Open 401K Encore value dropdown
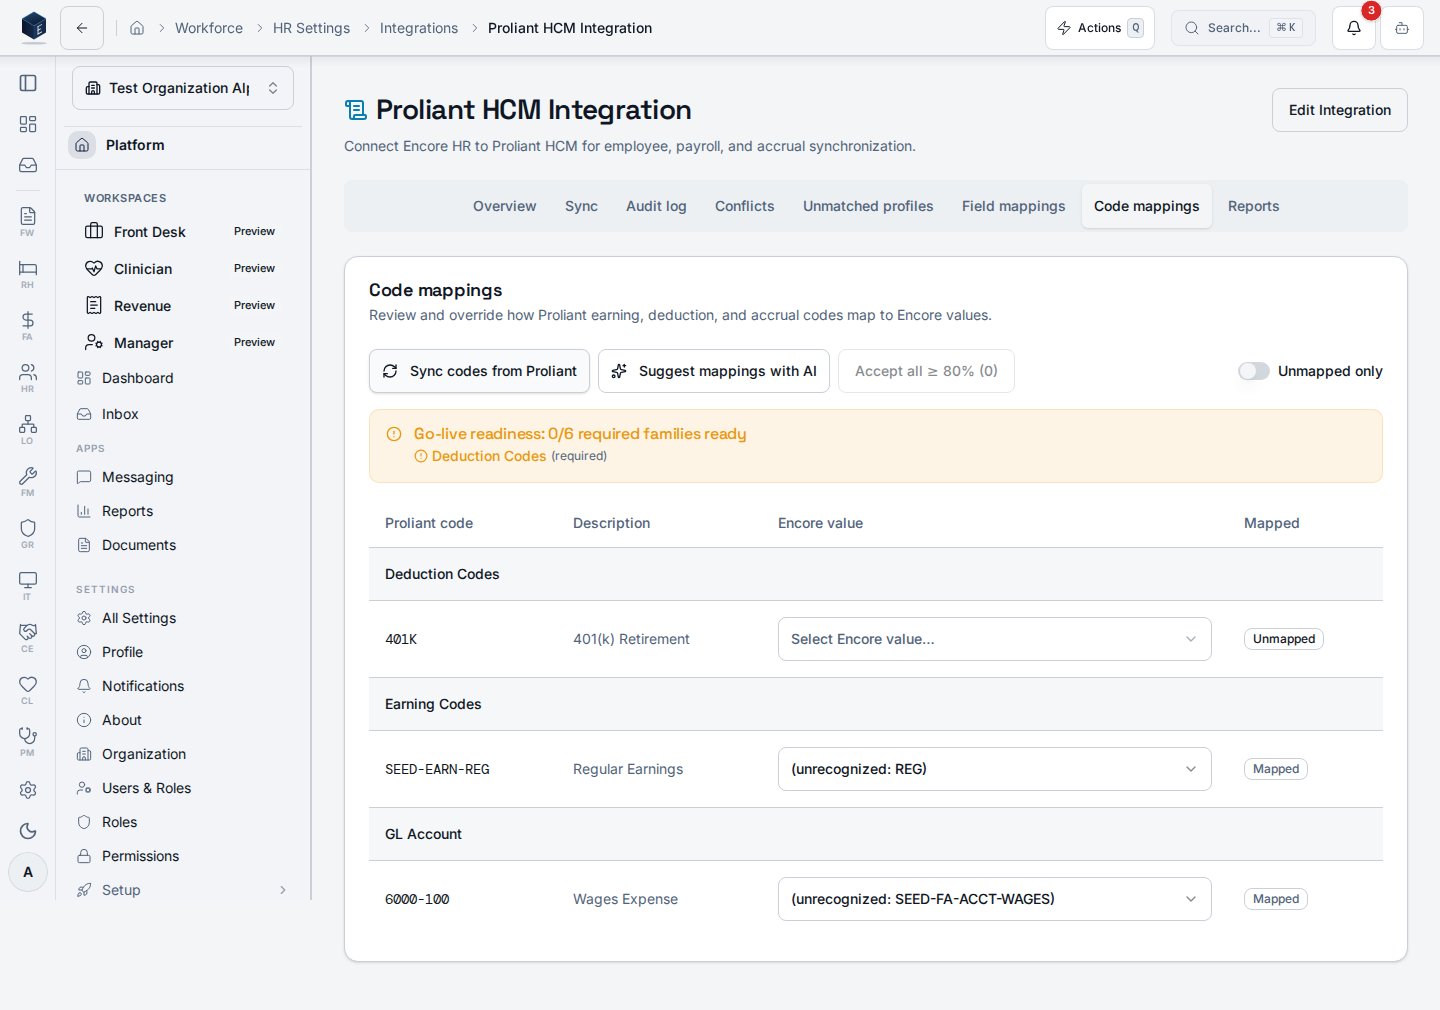This screenshot has height=1010, width=1440. [994, 639]
